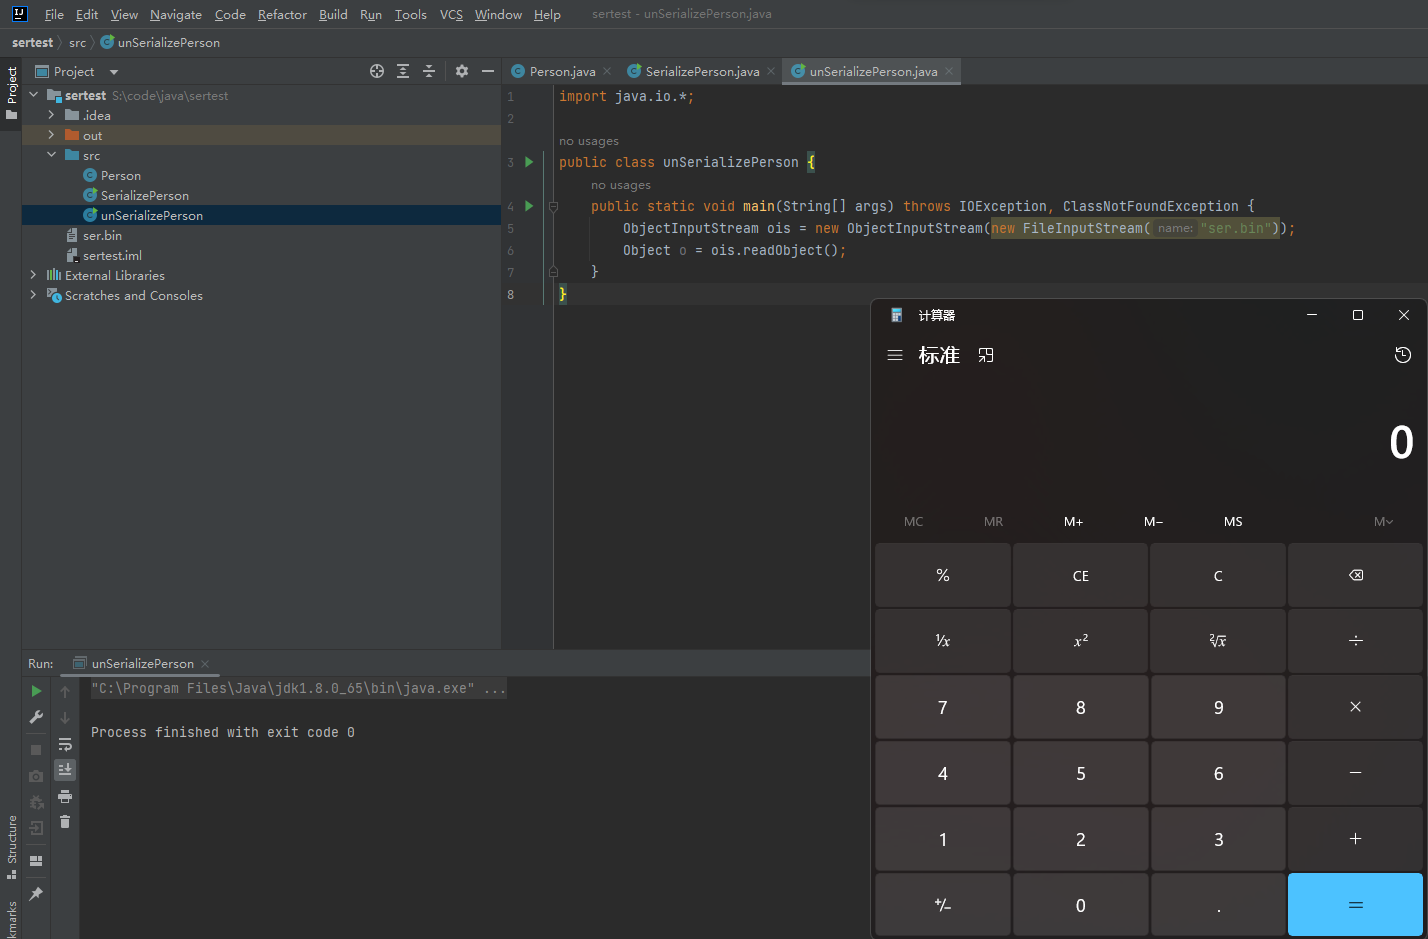Click calculator C clear button
The height and width of the screenshot is (939, 1428).
click(x=1218, y=575)
